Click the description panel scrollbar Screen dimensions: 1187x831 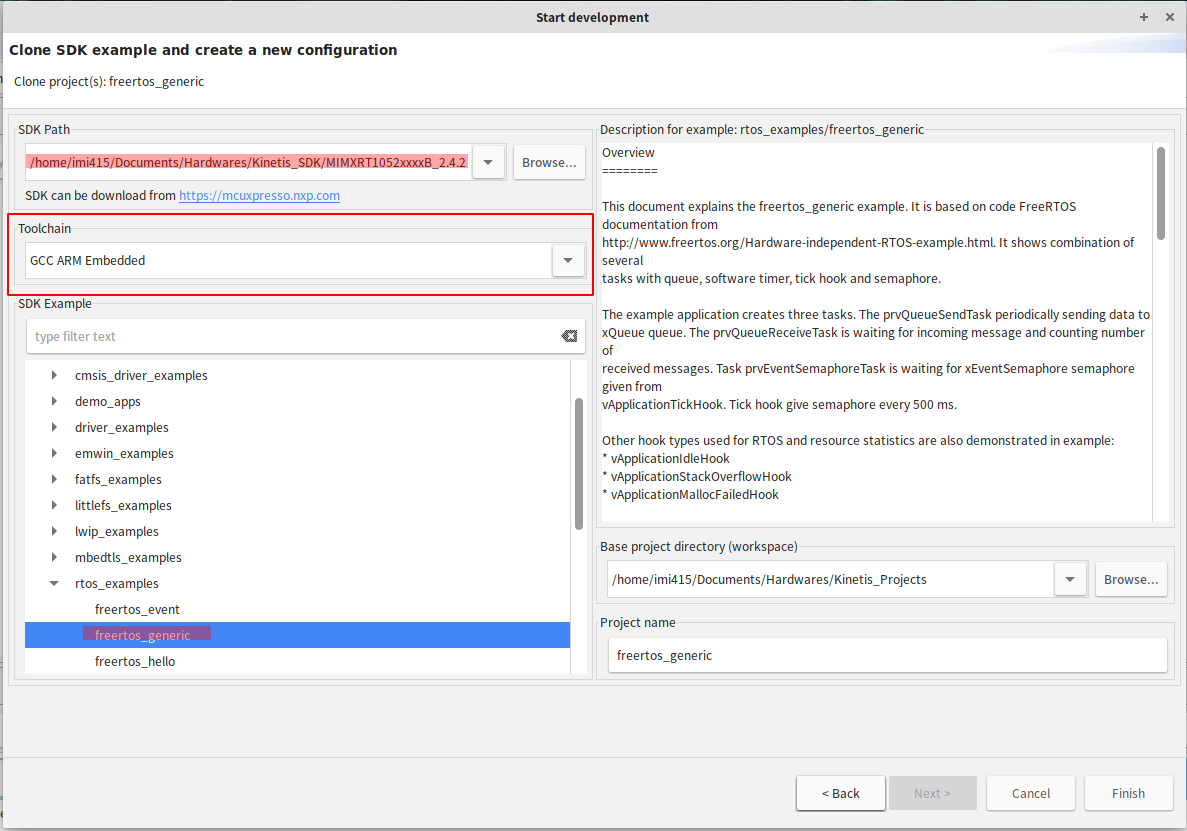click(x=1161, y=194)
